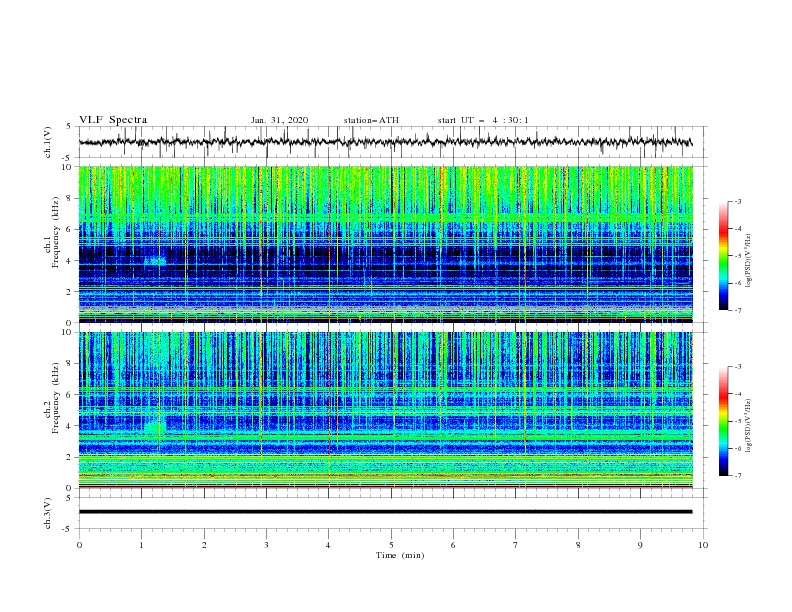The height and width of the screenshot is (612, 792).
Task: Click the "-7" label on the ch.1 color bar
Action: click(x=738, y=310)
